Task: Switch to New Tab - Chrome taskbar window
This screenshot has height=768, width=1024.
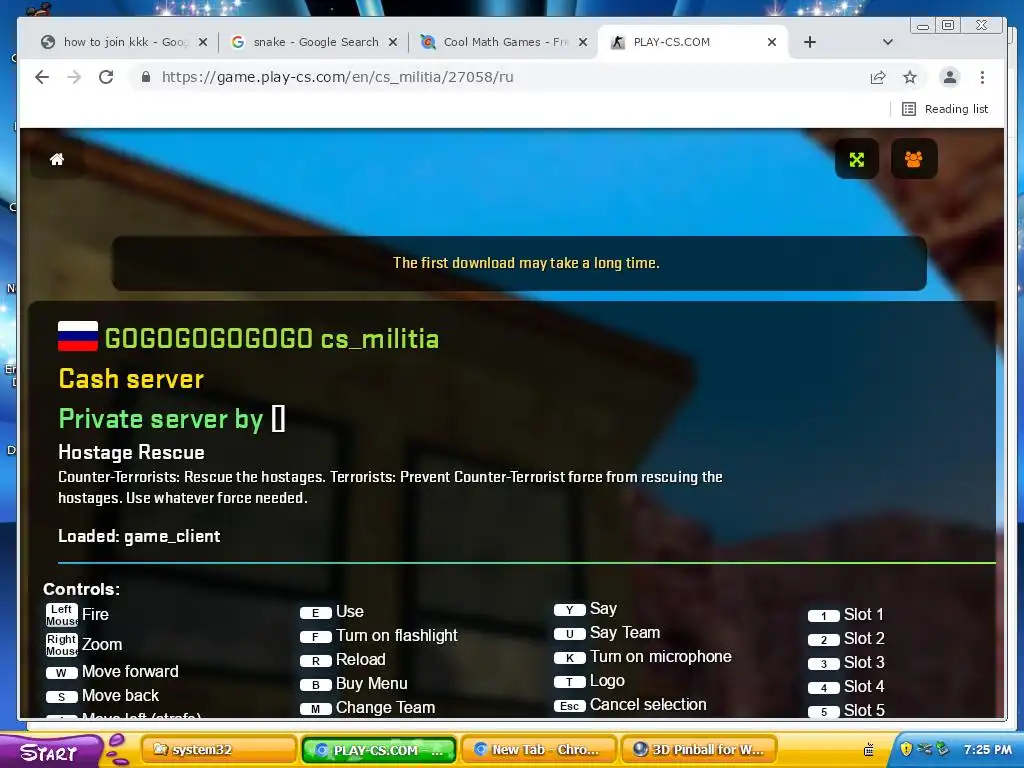Action: click(x=539, y=750)
